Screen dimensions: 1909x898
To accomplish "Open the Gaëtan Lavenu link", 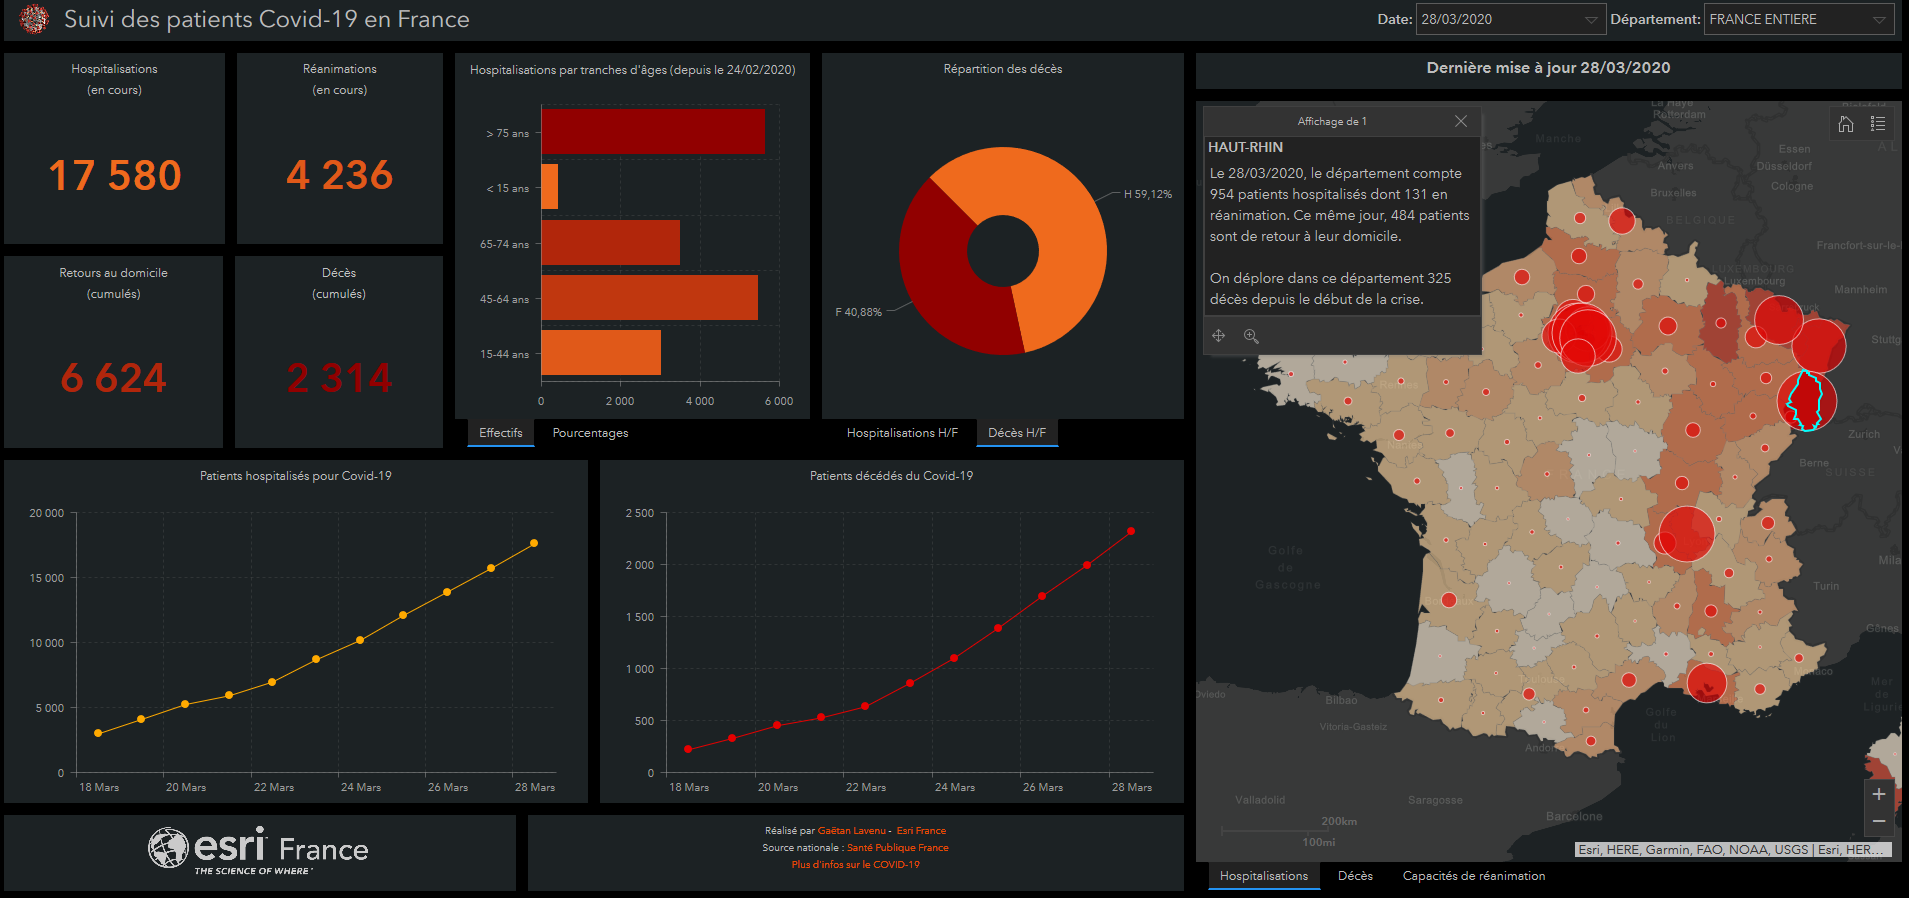I will click(852, 831).
